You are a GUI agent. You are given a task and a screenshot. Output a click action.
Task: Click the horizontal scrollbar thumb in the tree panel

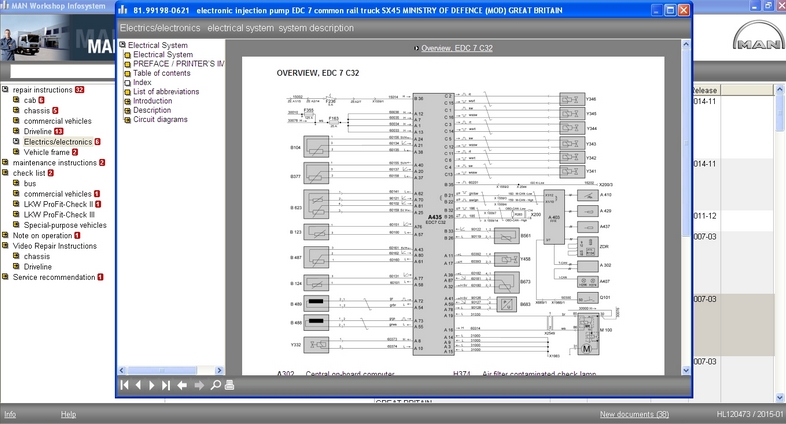(162, 370)
